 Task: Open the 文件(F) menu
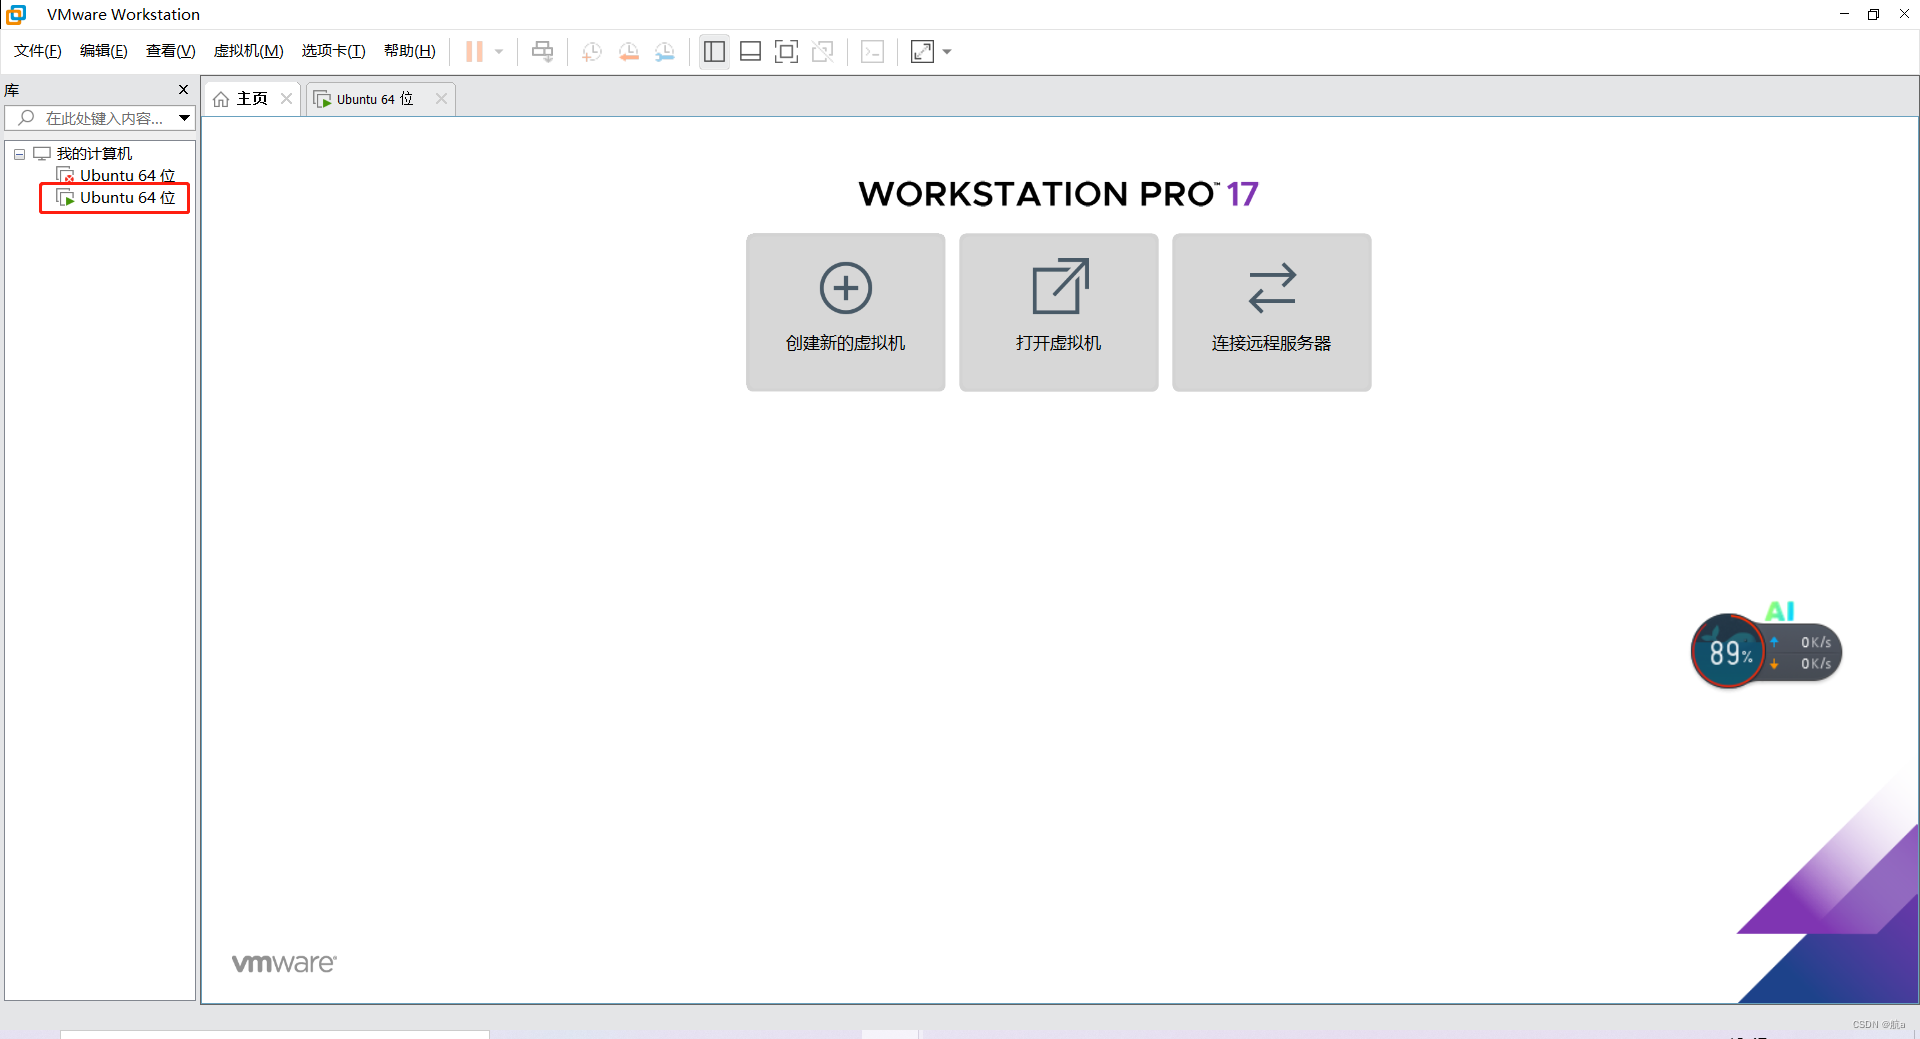click(x=38, y=51)
